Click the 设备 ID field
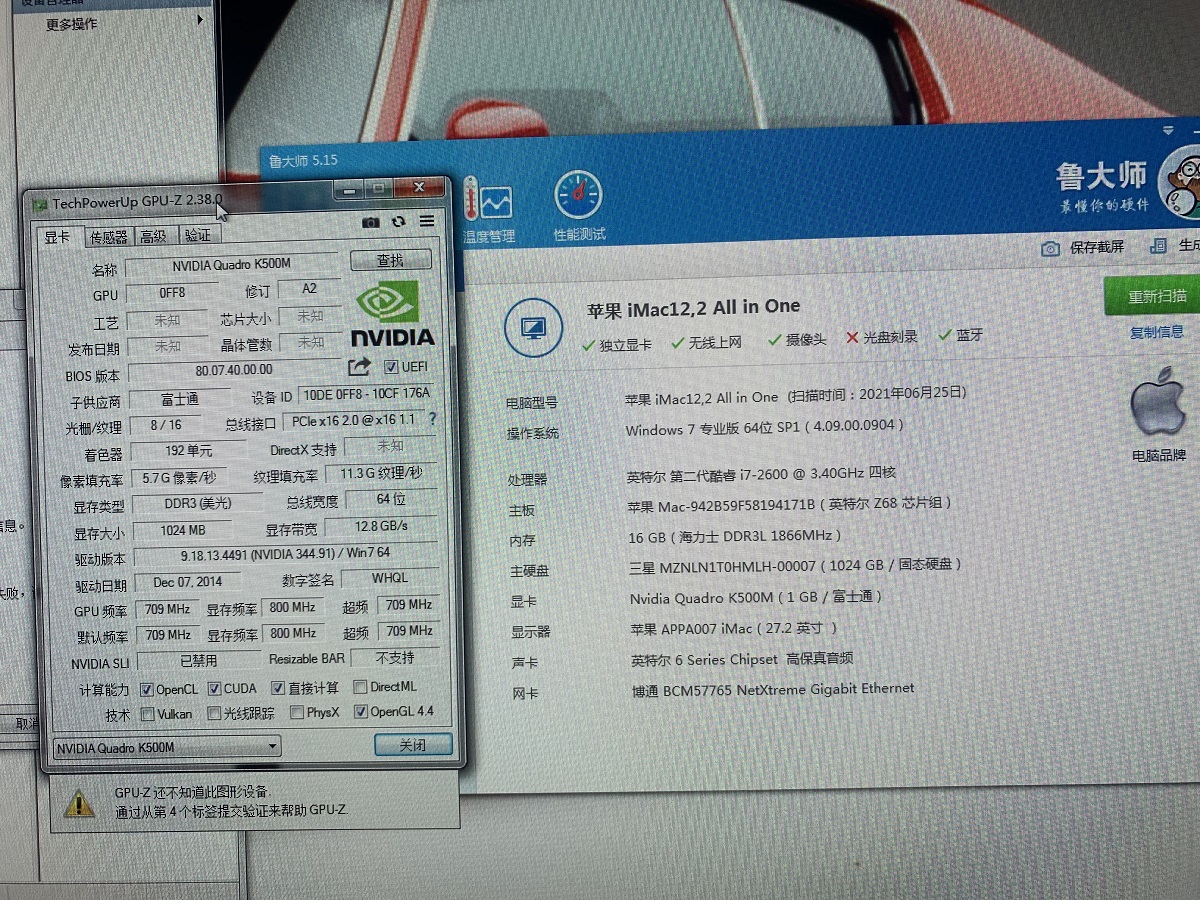1200x900 pixels. tap(366, 395)
